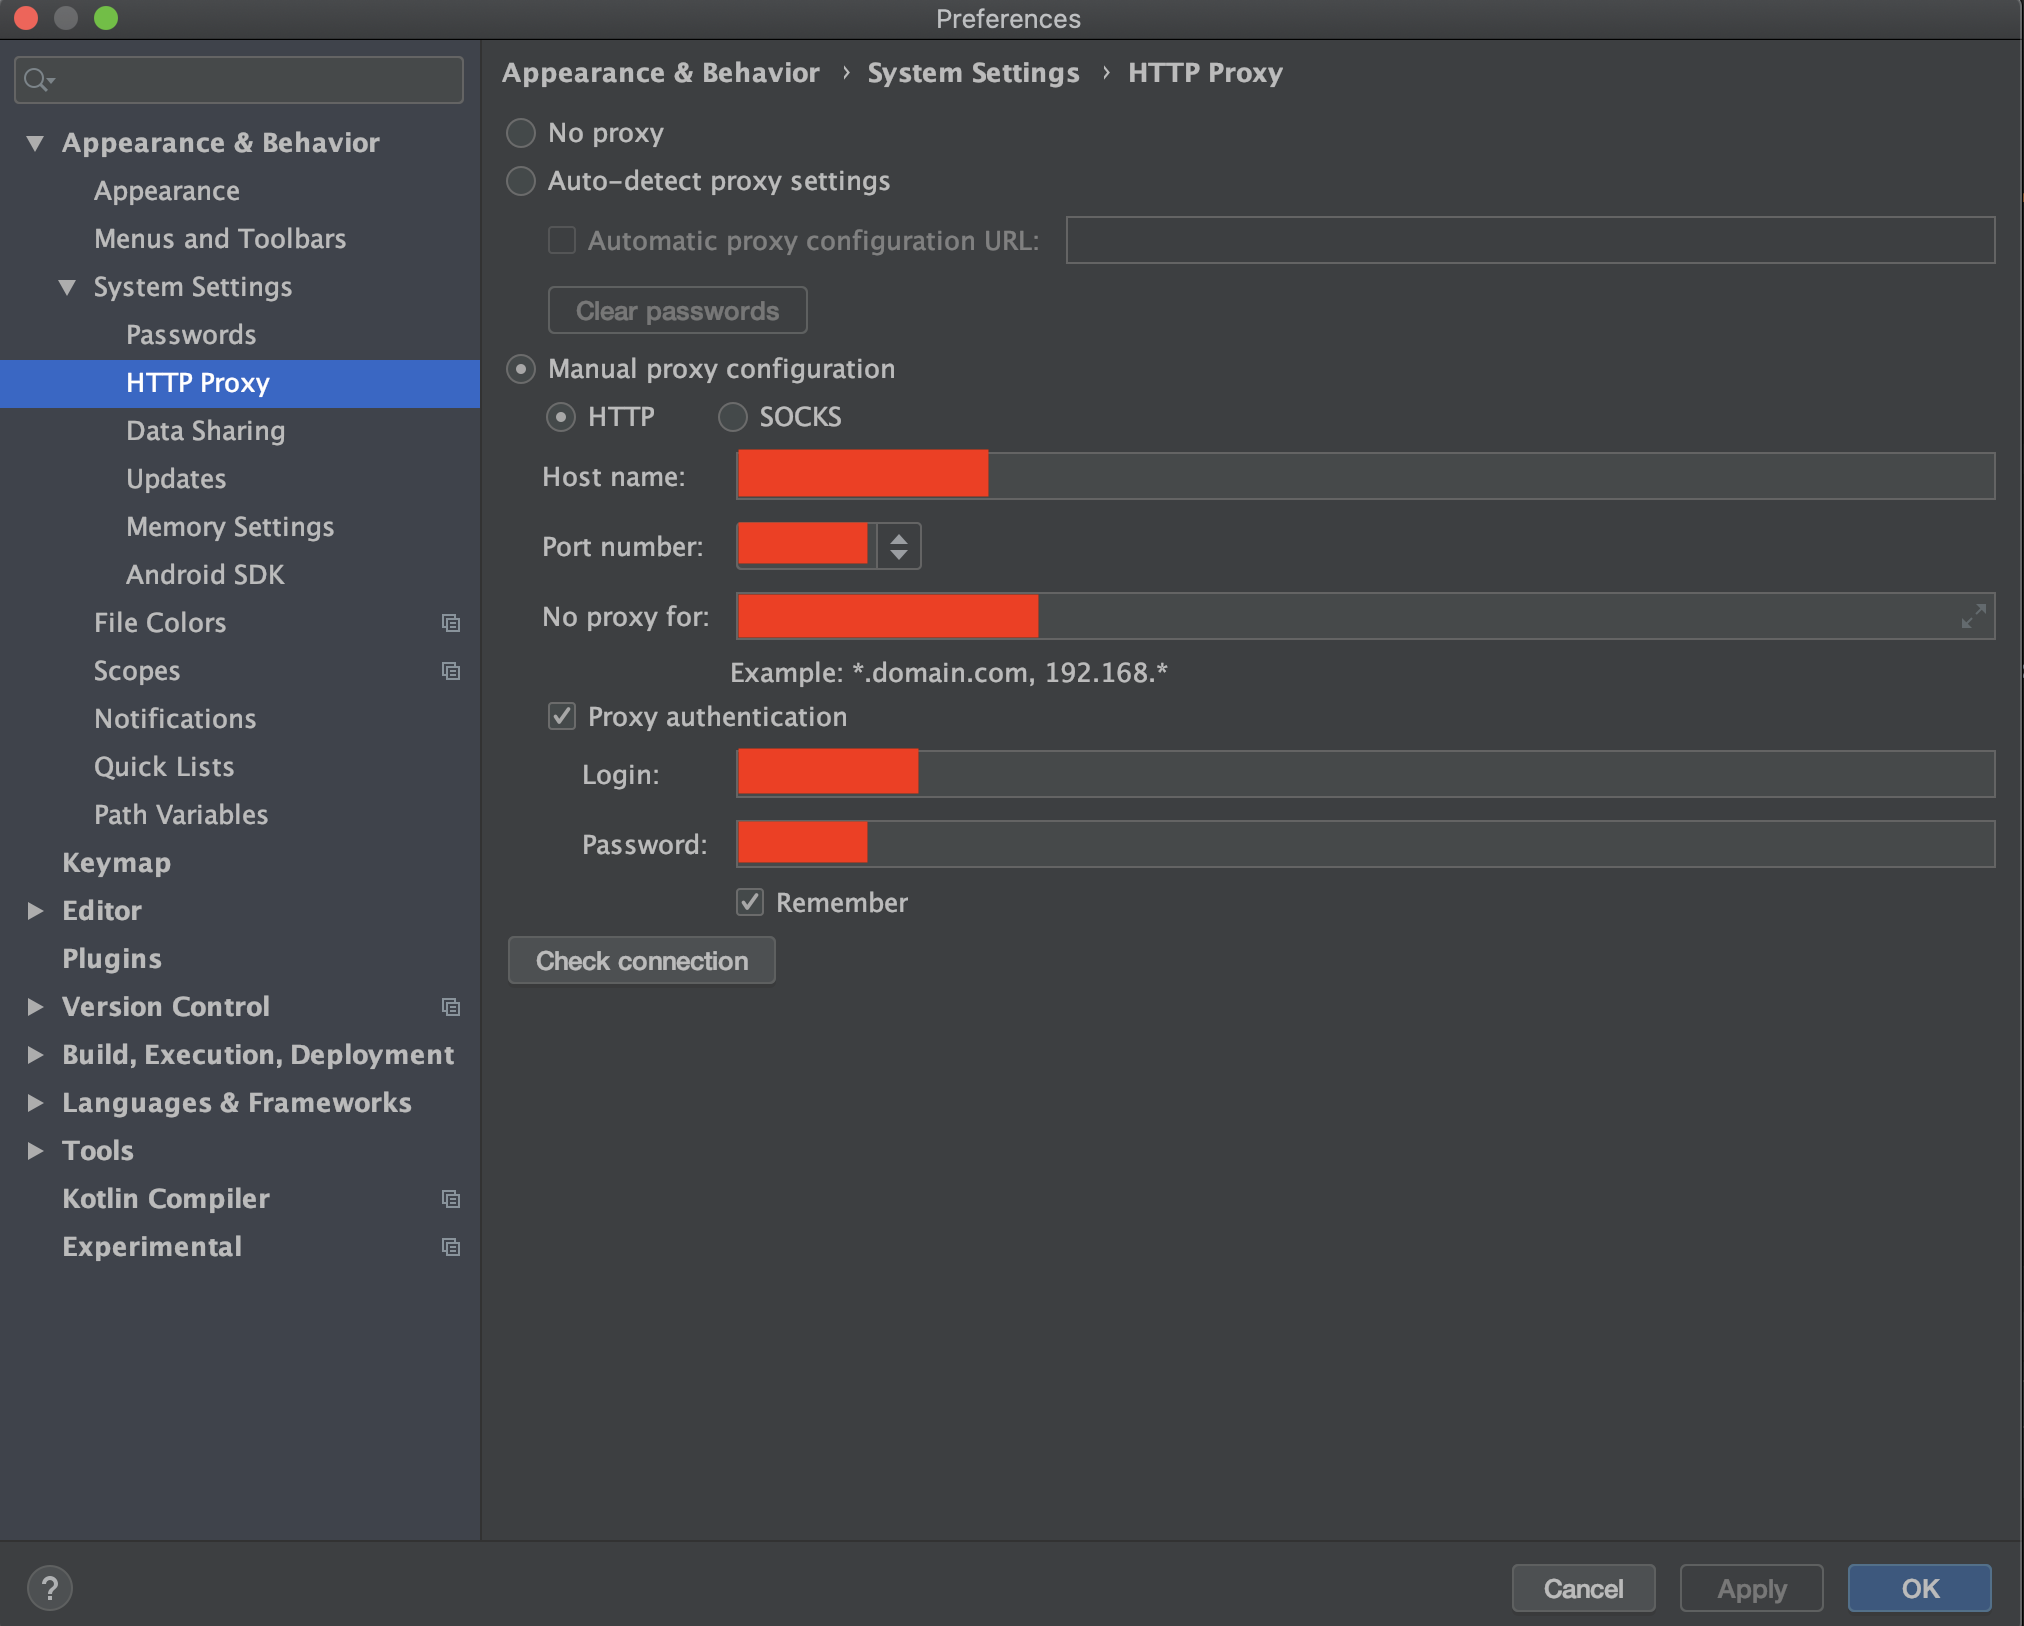Disable the Remember password checkbox

750,902
